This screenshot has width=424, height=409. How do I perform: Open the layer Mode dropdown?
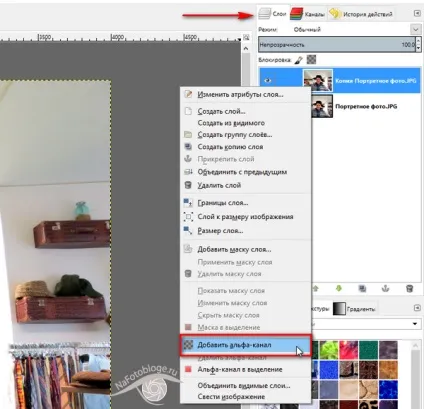pyautogui.click(x=415, y=29)
